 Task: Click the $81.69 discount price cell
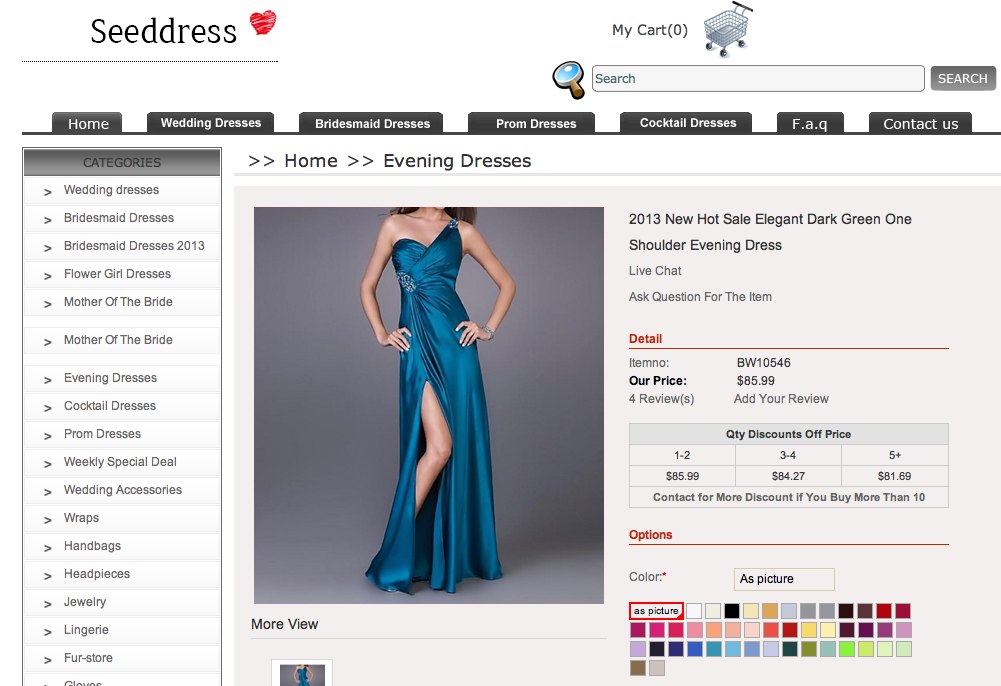point(894,476)
